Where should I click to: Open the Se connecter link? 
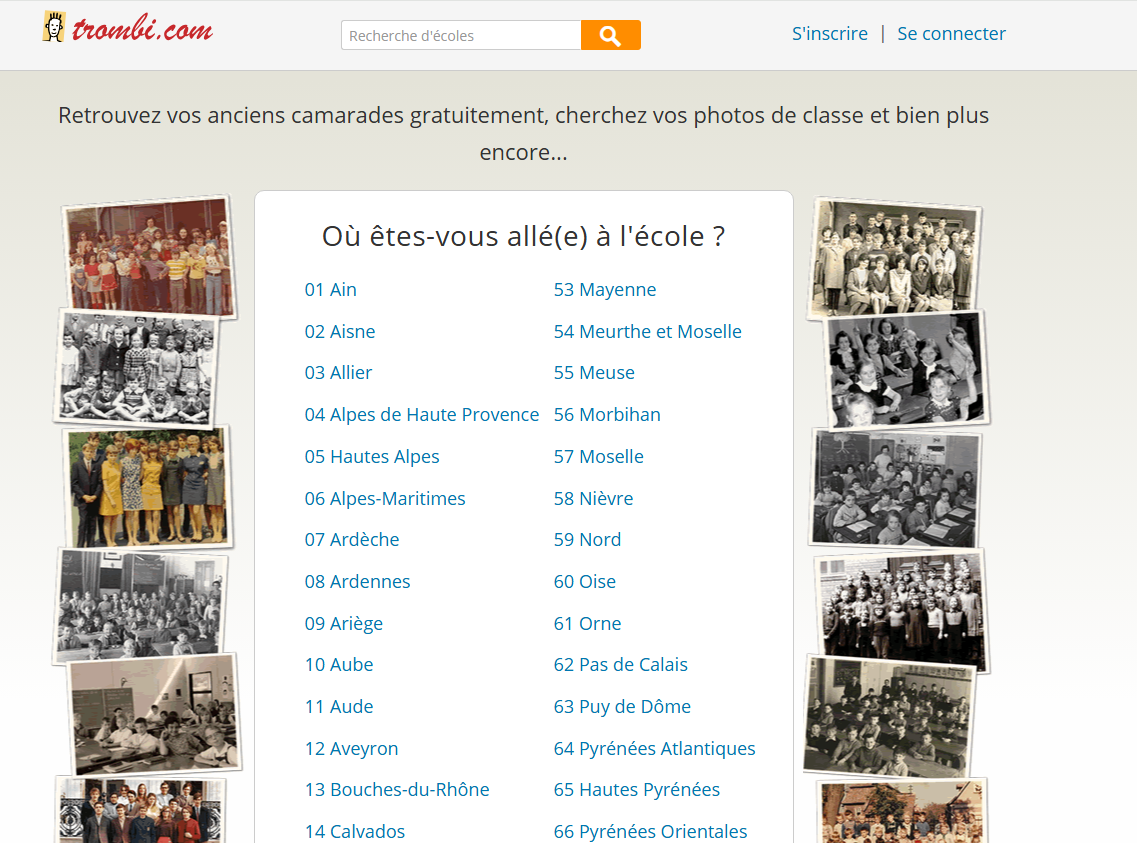[x=951, y=33]
